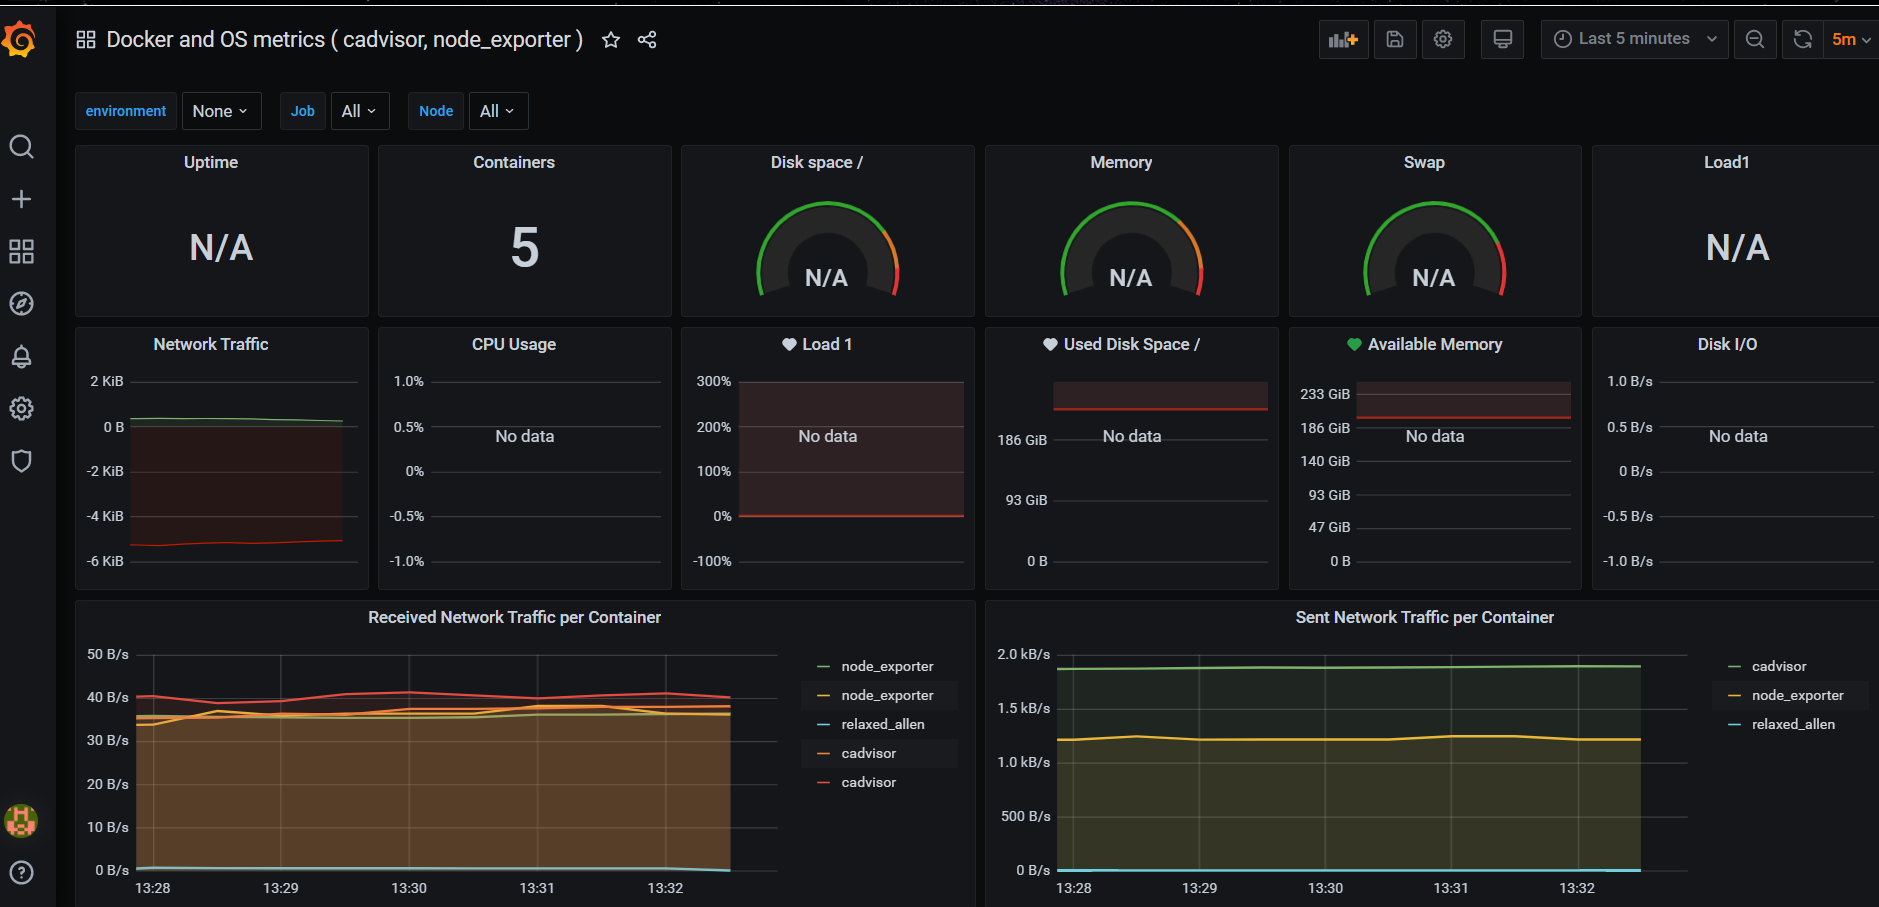Zoom out time range magnifier icon
This screenshot has height=907, width=1879.
click(x=1755, y=39)
